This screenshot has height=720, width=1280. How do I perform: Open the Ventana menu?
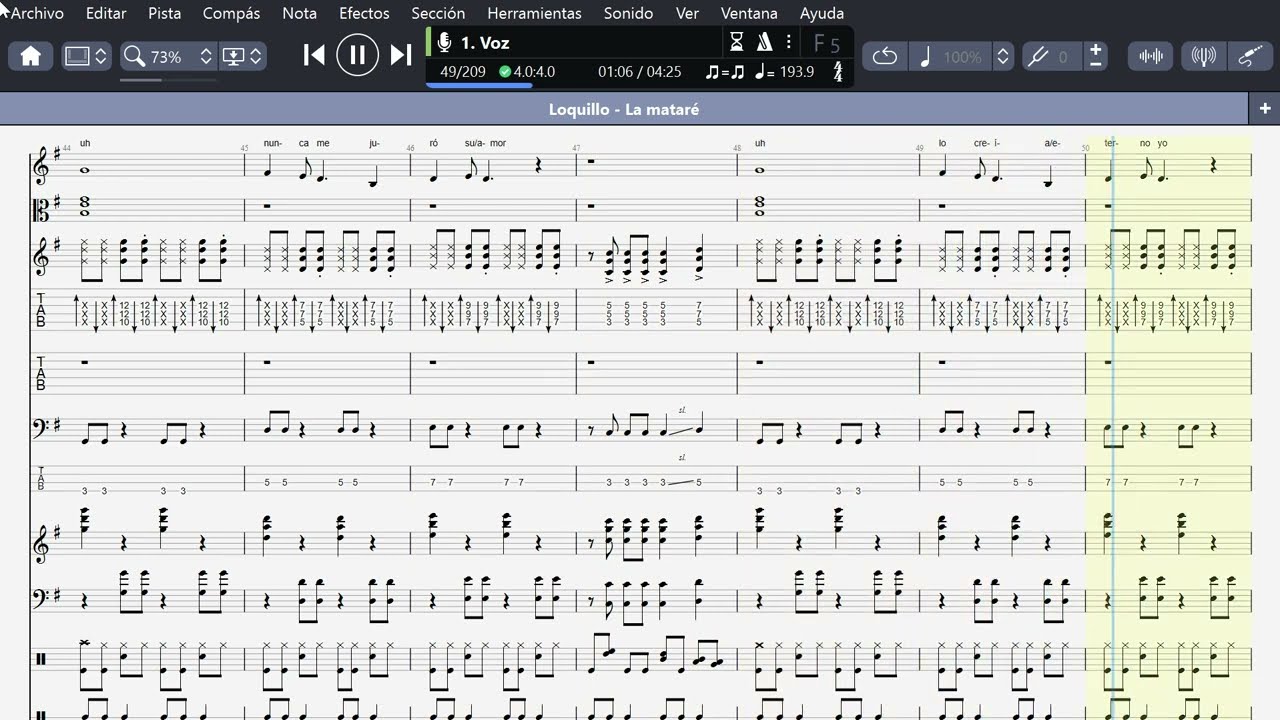pos(749,13)
